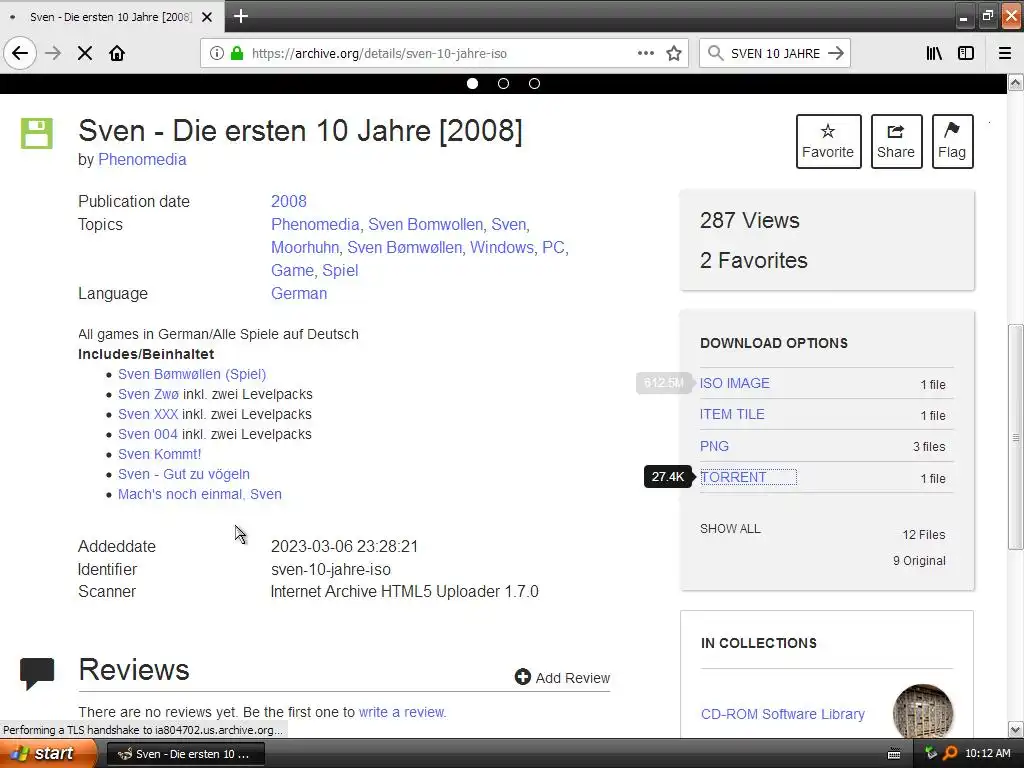Screen dimensions: 1024x768
Task: Open the Sven XXX link
Action: [148, 414]
